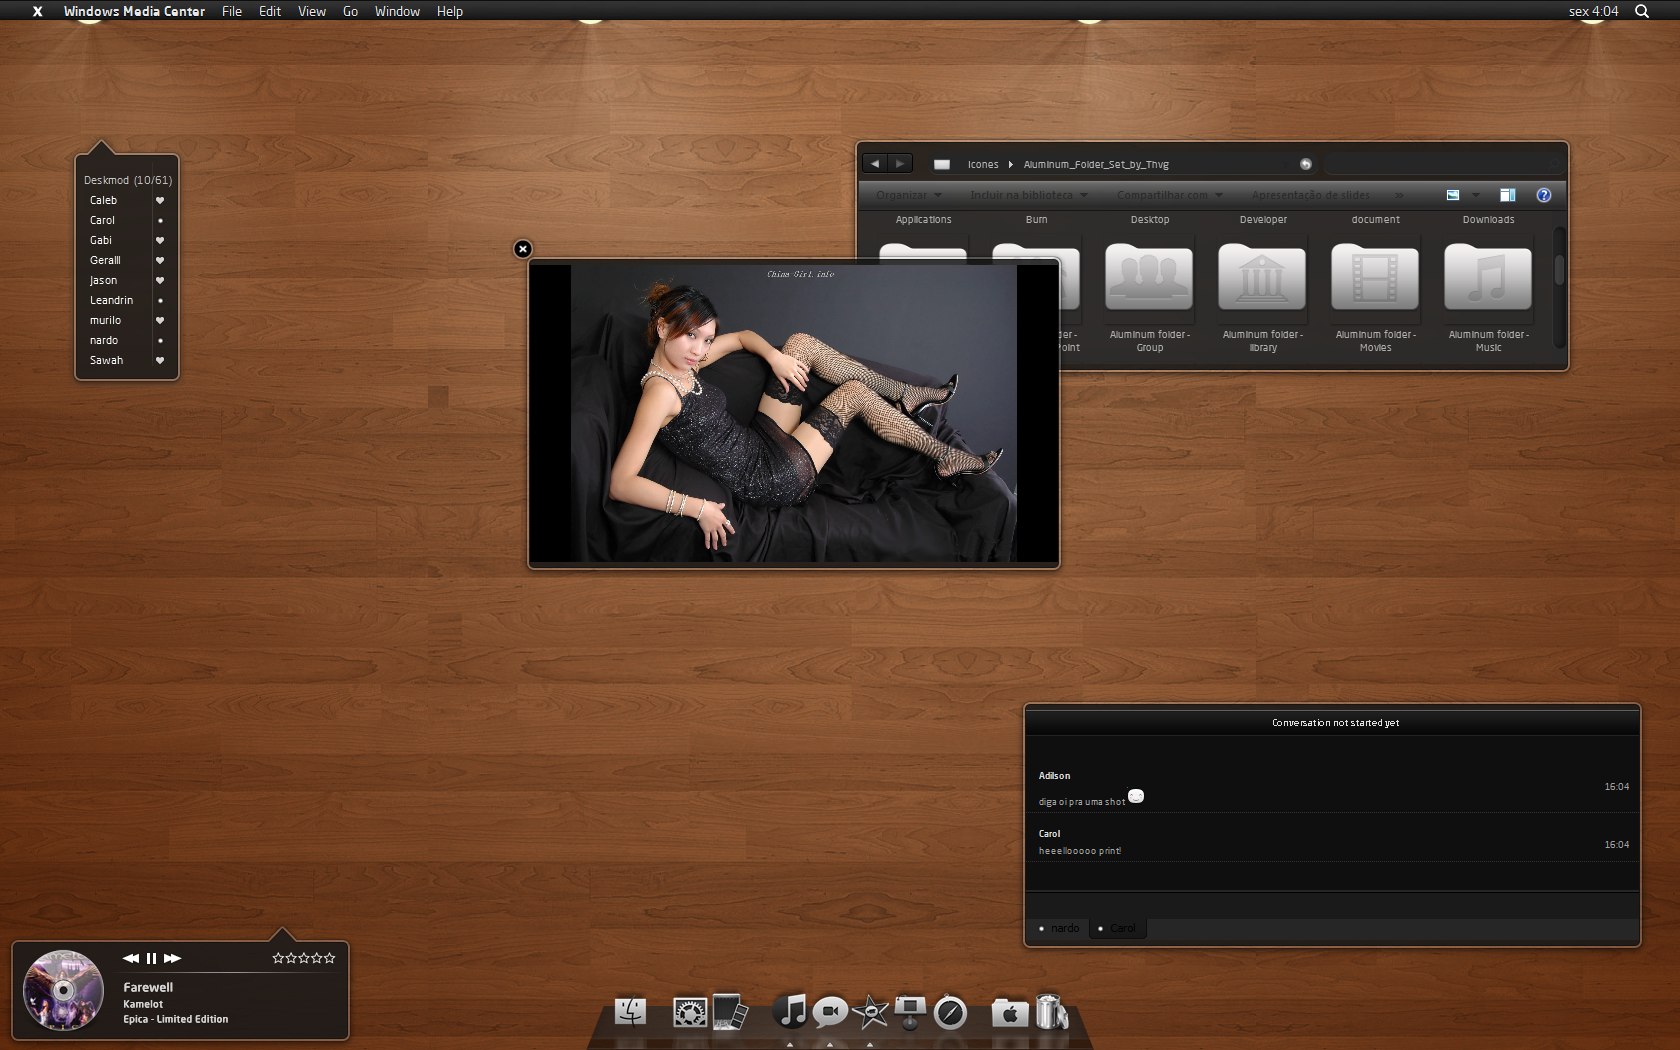Open the Trash can in dock
1680x1050 pixels.
point(1051,1011)
